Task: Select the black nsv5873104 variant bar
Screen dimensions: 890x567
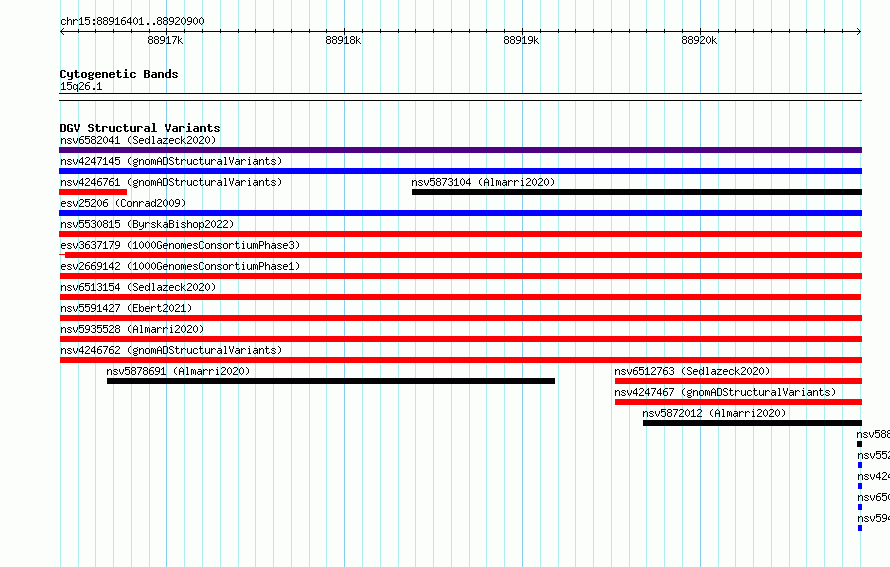Action: pos(637,192)
